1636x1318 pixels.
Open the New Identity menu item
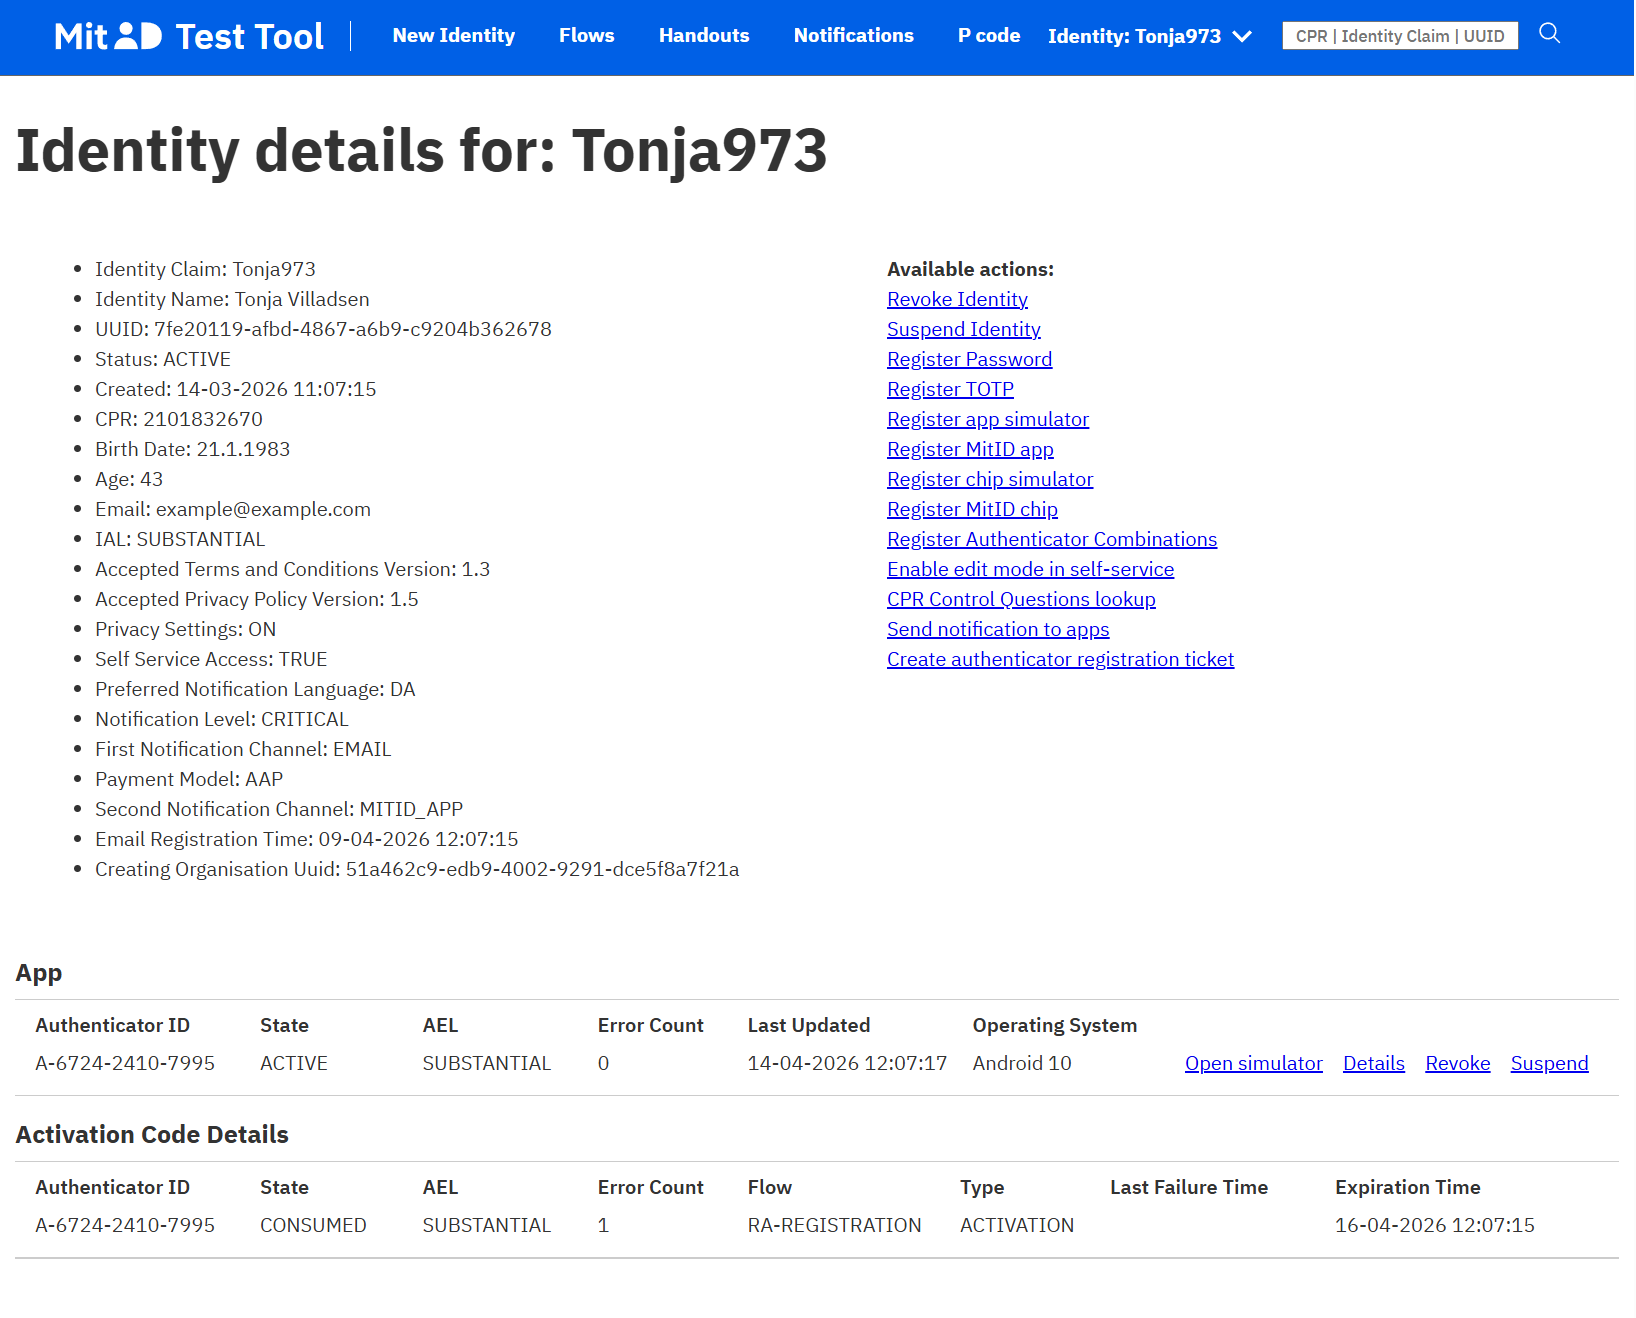pyautogui.click(x=453, y=36)
